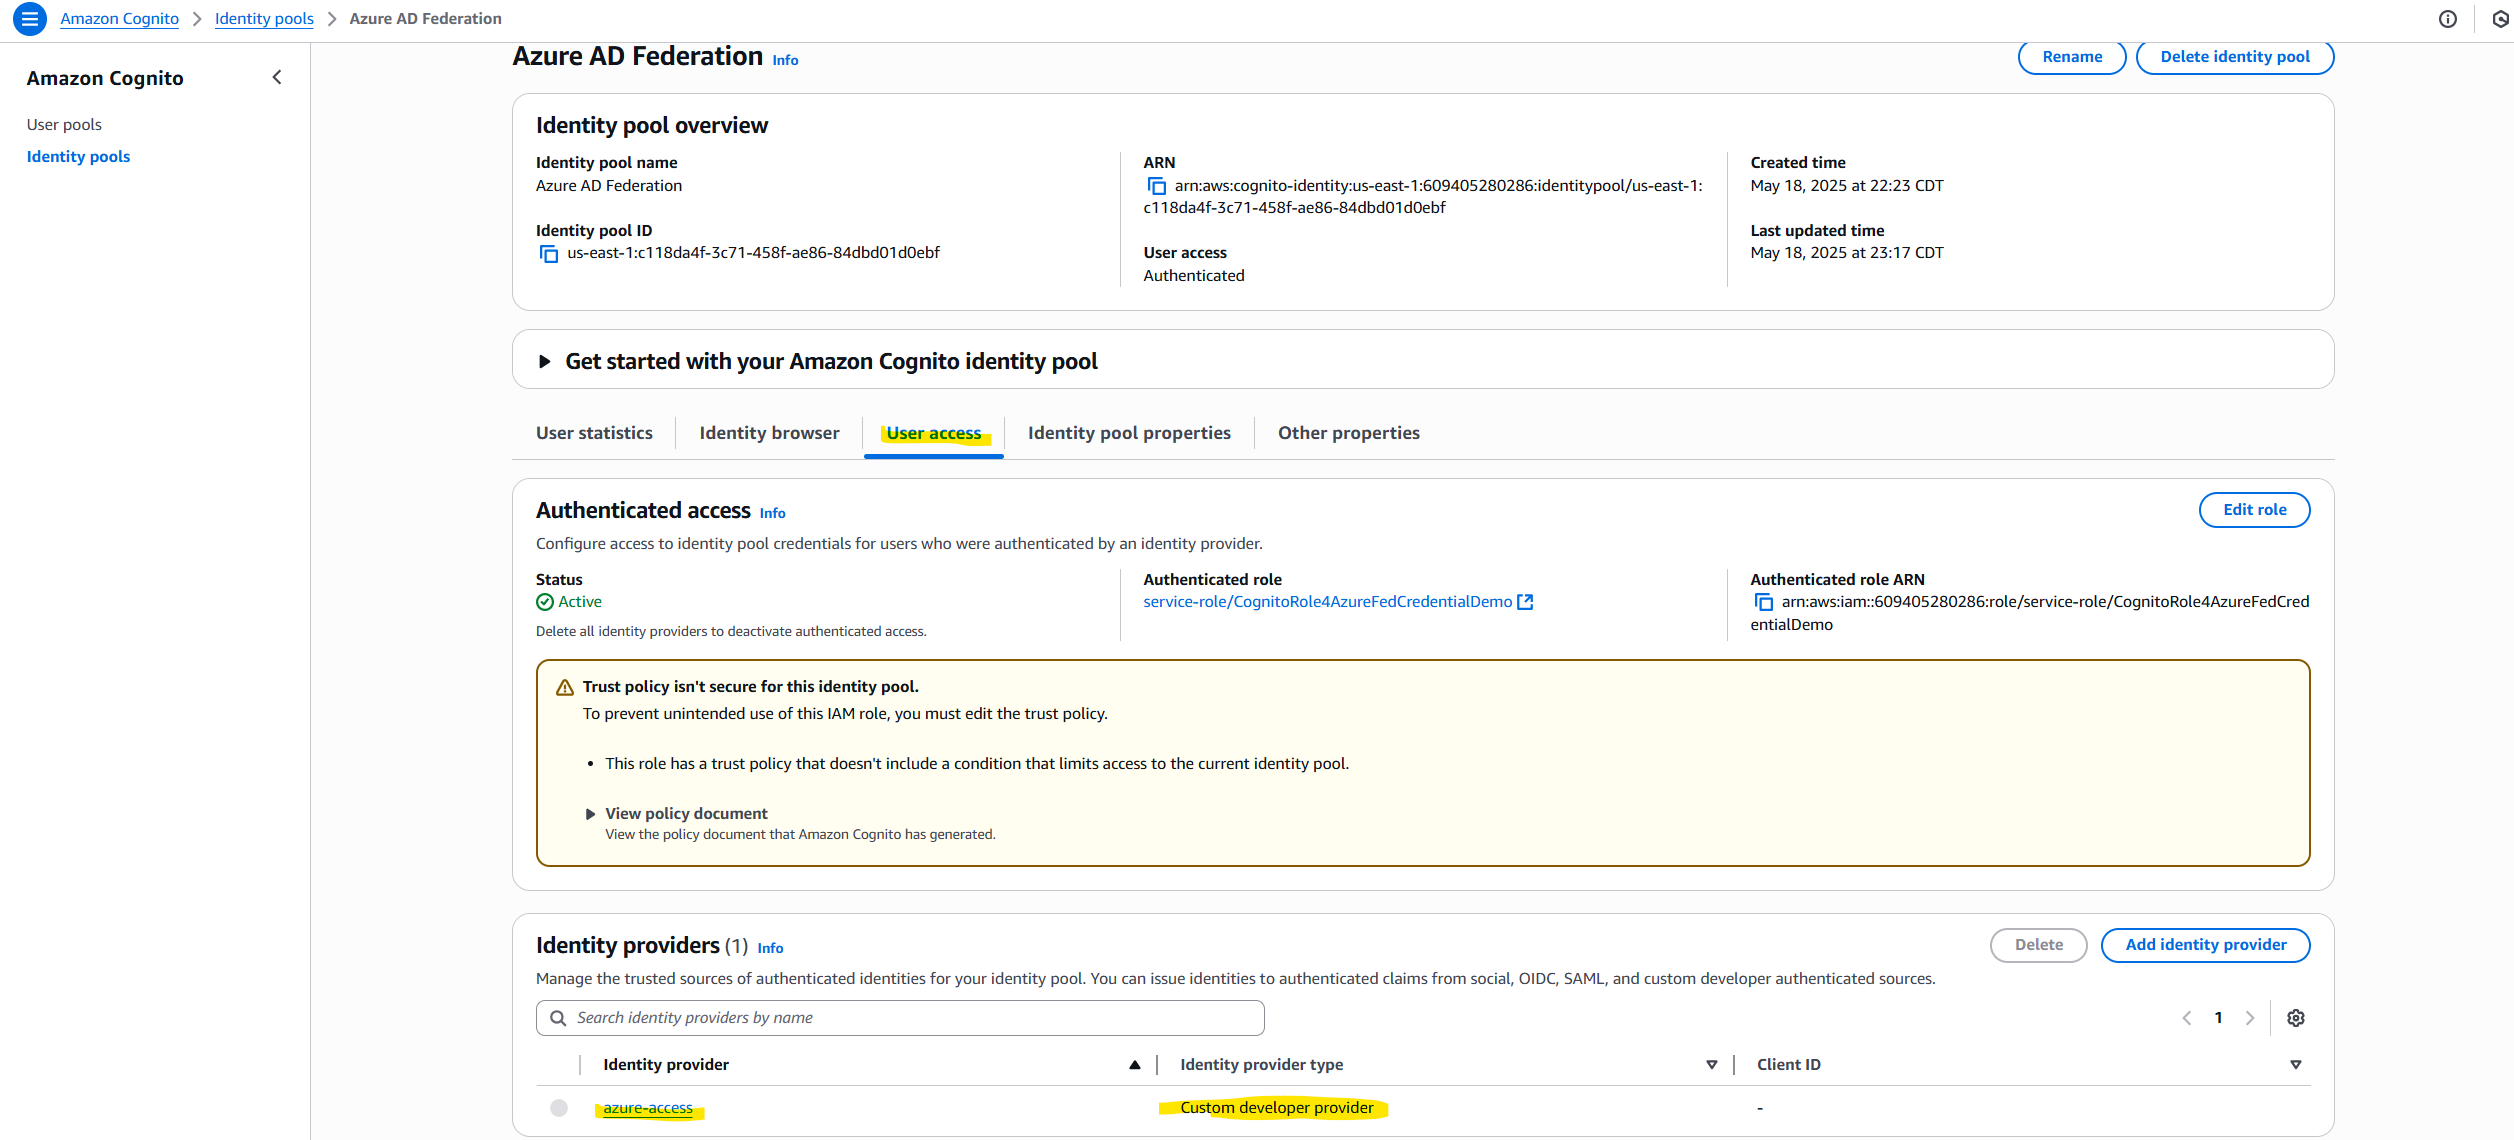Click the Edit role button
The width and height of the screenshot is (2514, 1140).
pyautogui.click(x=2254, y=510)
